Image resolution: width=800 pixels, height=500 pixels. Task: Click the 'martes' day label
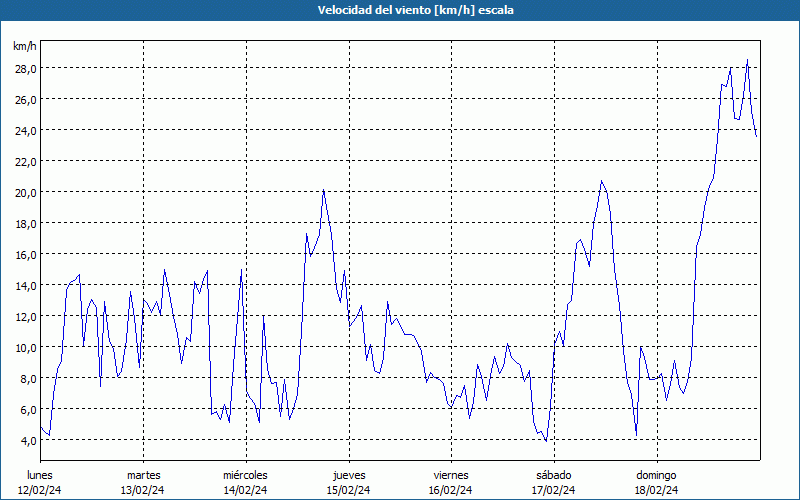point(143,475)
